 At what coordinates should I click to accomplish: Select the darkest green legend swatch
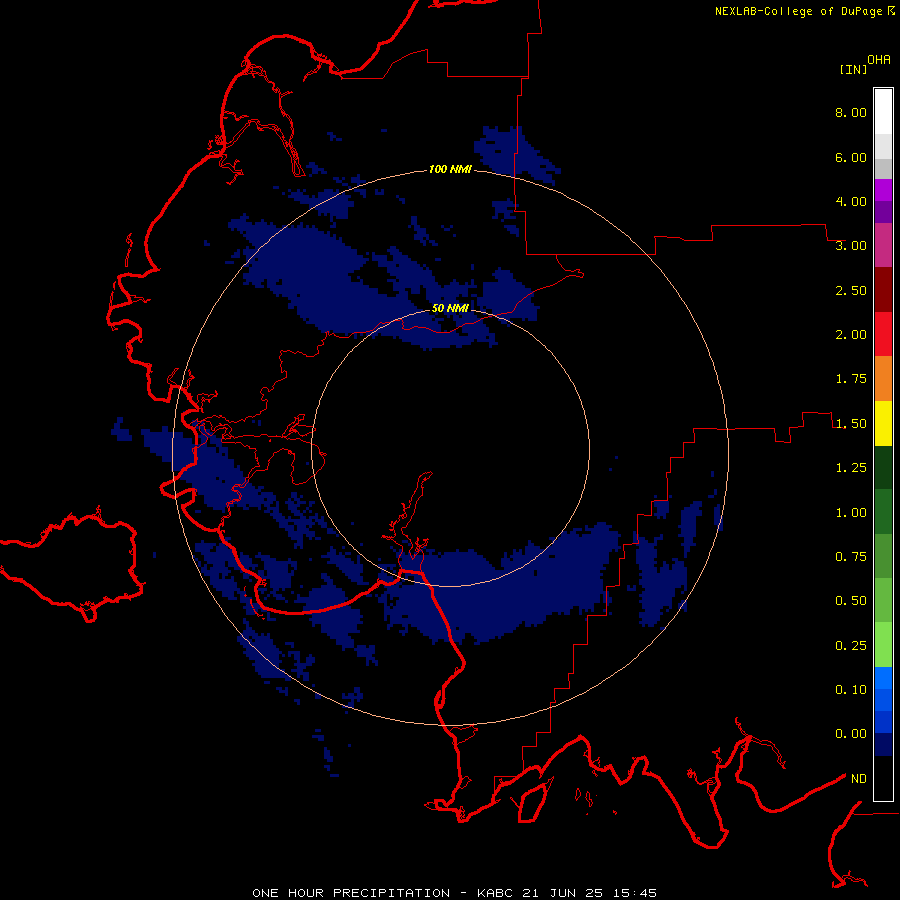[883, 467]
